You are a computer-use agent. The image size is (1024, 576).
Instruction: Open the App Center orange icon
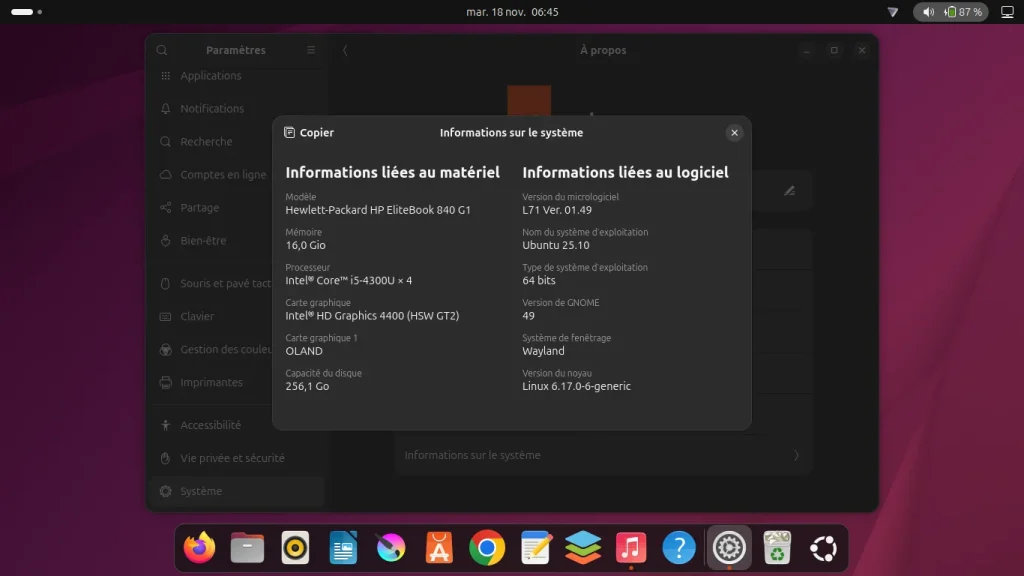point(439,547)
